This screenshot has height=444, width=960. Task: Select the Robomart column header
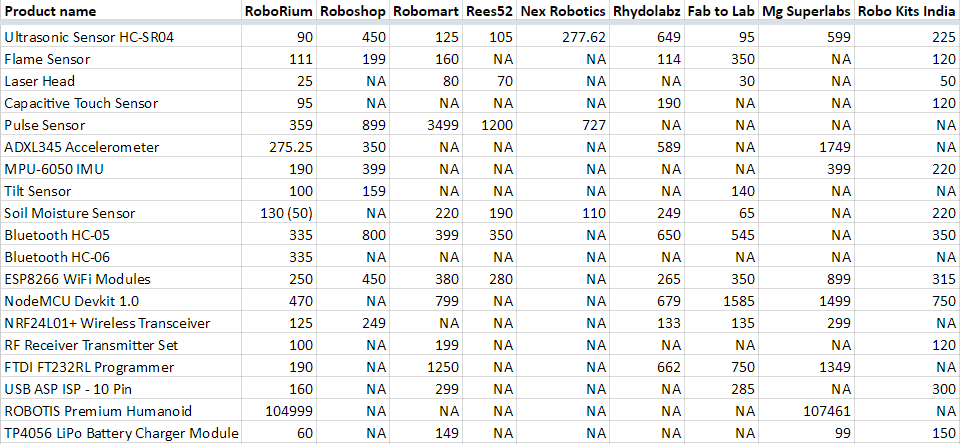tap(426, 10)
